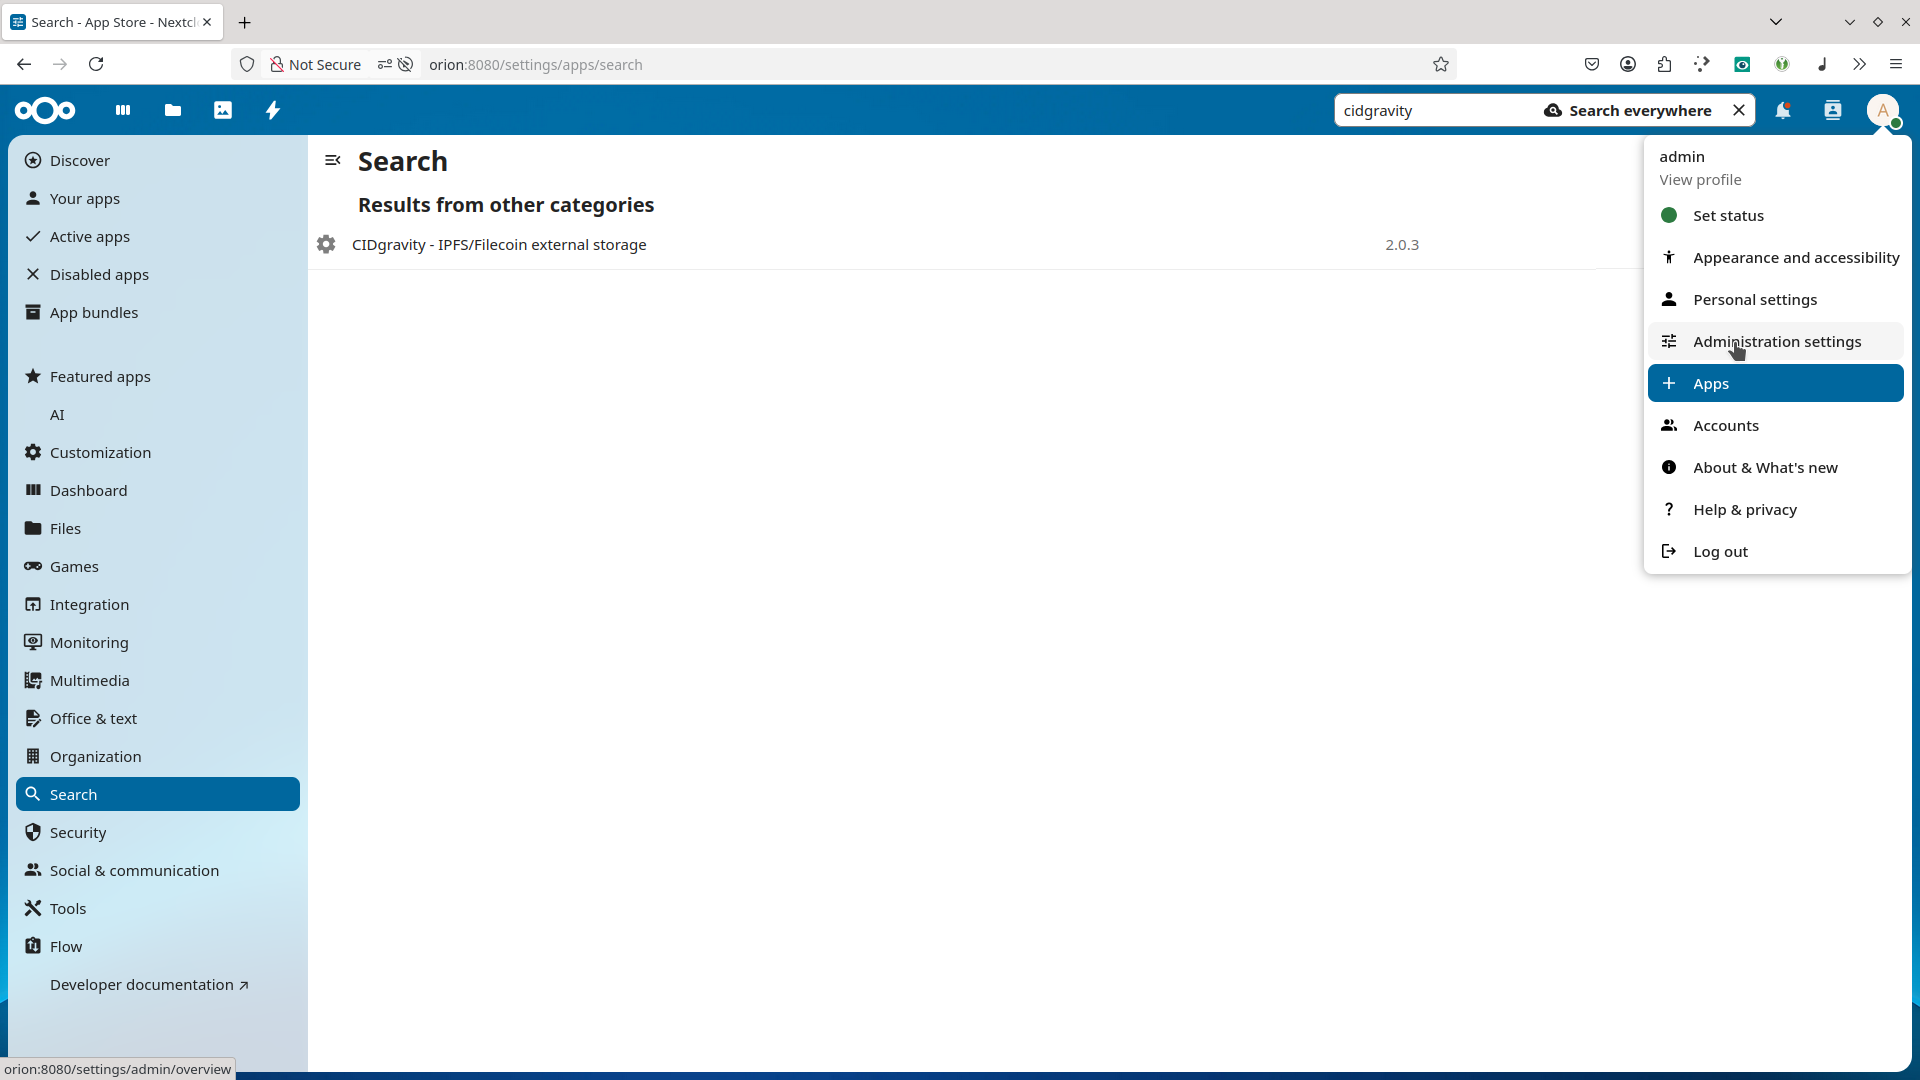Open Appearance and accessibility settings

click(1776, 257)
